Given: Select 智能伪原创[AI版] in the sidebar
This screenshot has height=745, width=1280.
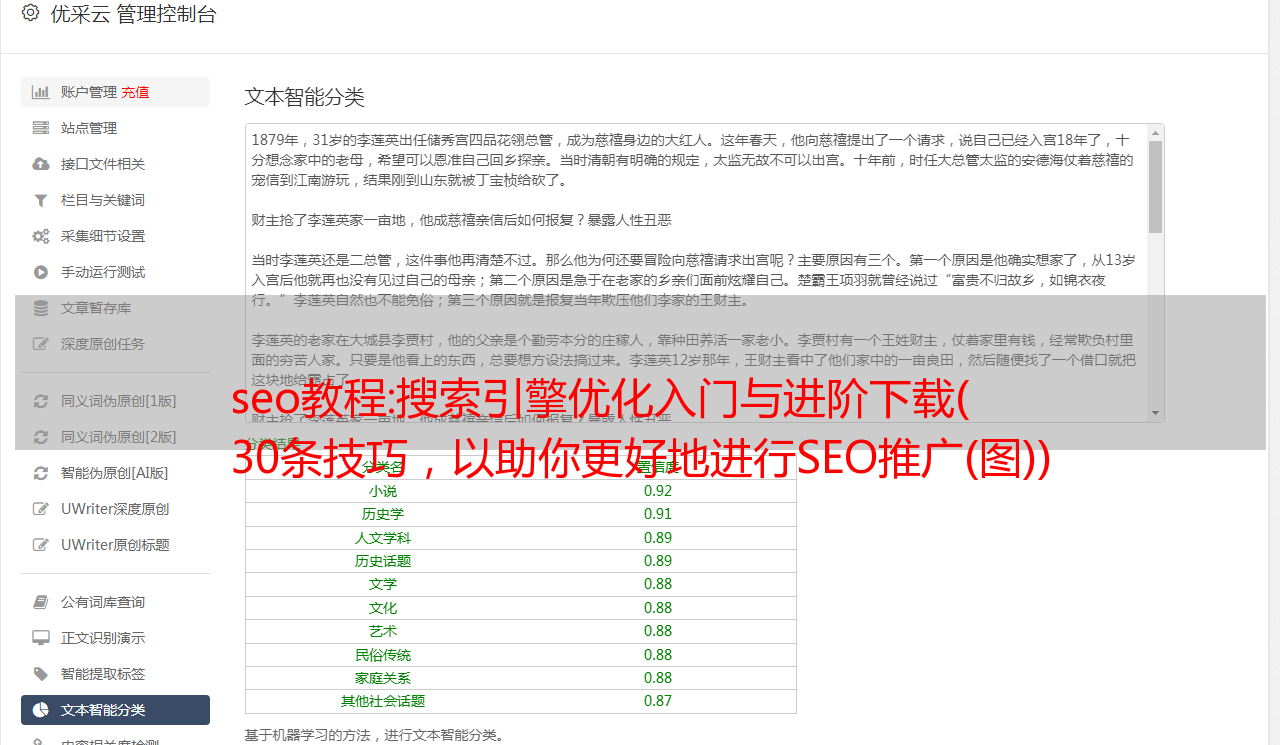Looking at the screenshot, I should click(x=115, y=473).
